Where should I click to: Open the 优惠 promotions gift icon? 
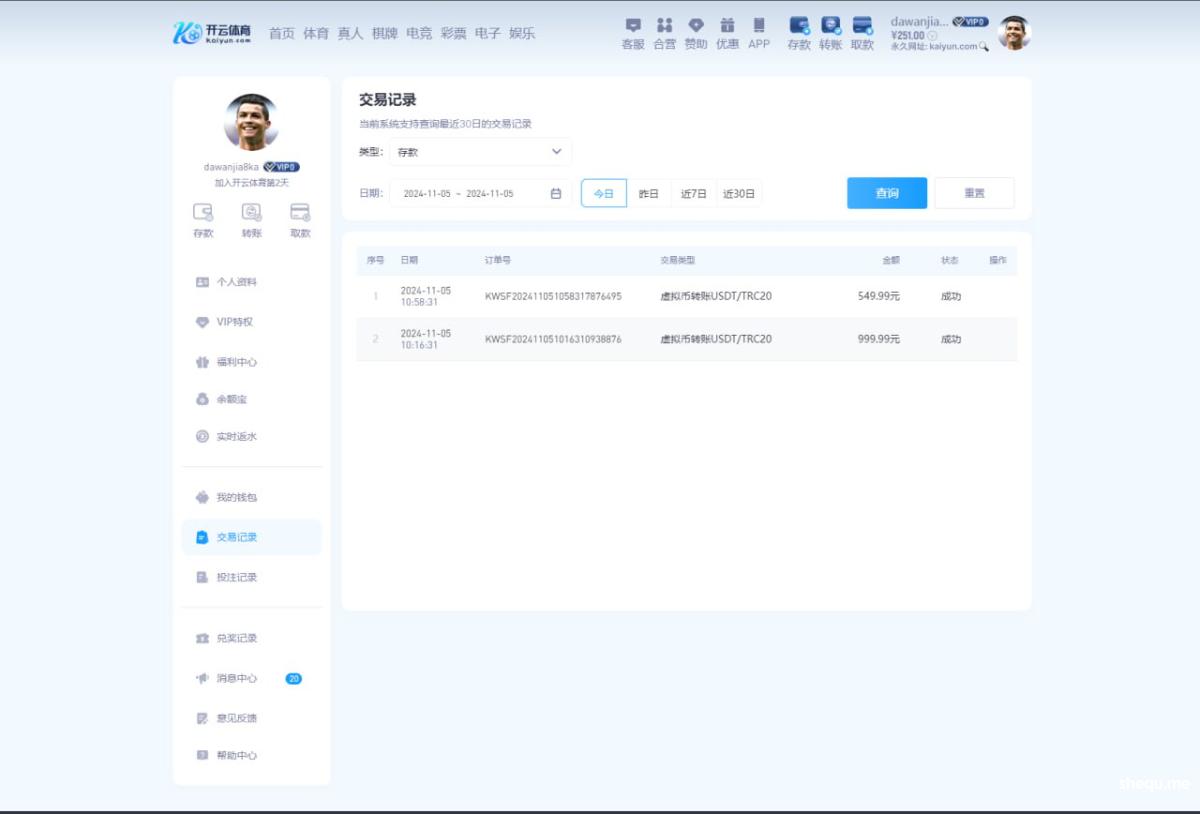(x=727, y=26)
